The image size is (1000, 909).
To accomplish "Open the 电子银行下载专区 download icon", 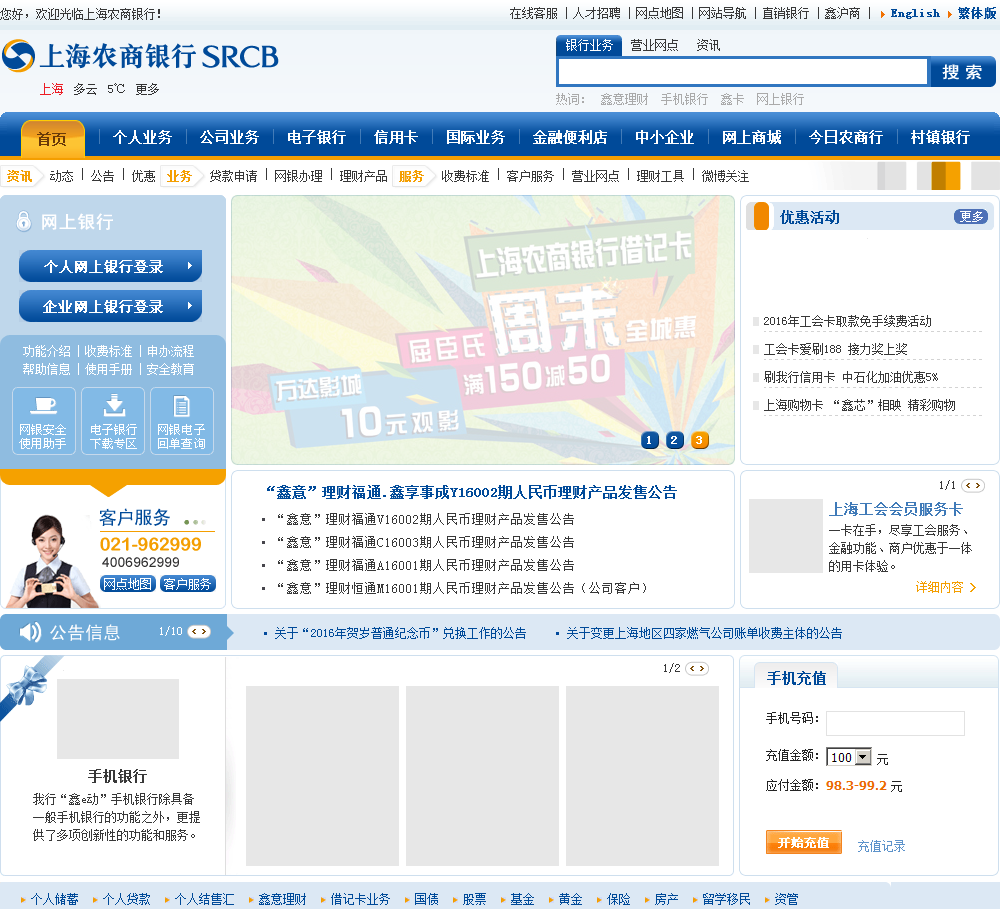I will (x=114, y=421).
